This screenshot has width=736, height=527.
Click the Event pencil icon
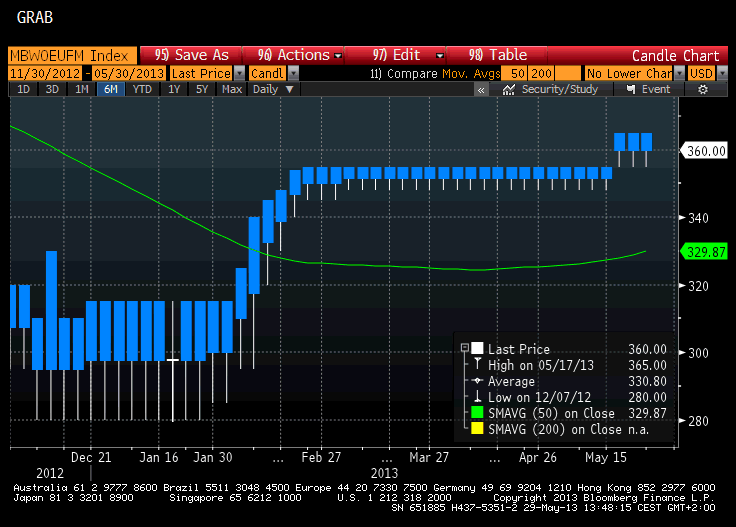(x=628, y=89)
